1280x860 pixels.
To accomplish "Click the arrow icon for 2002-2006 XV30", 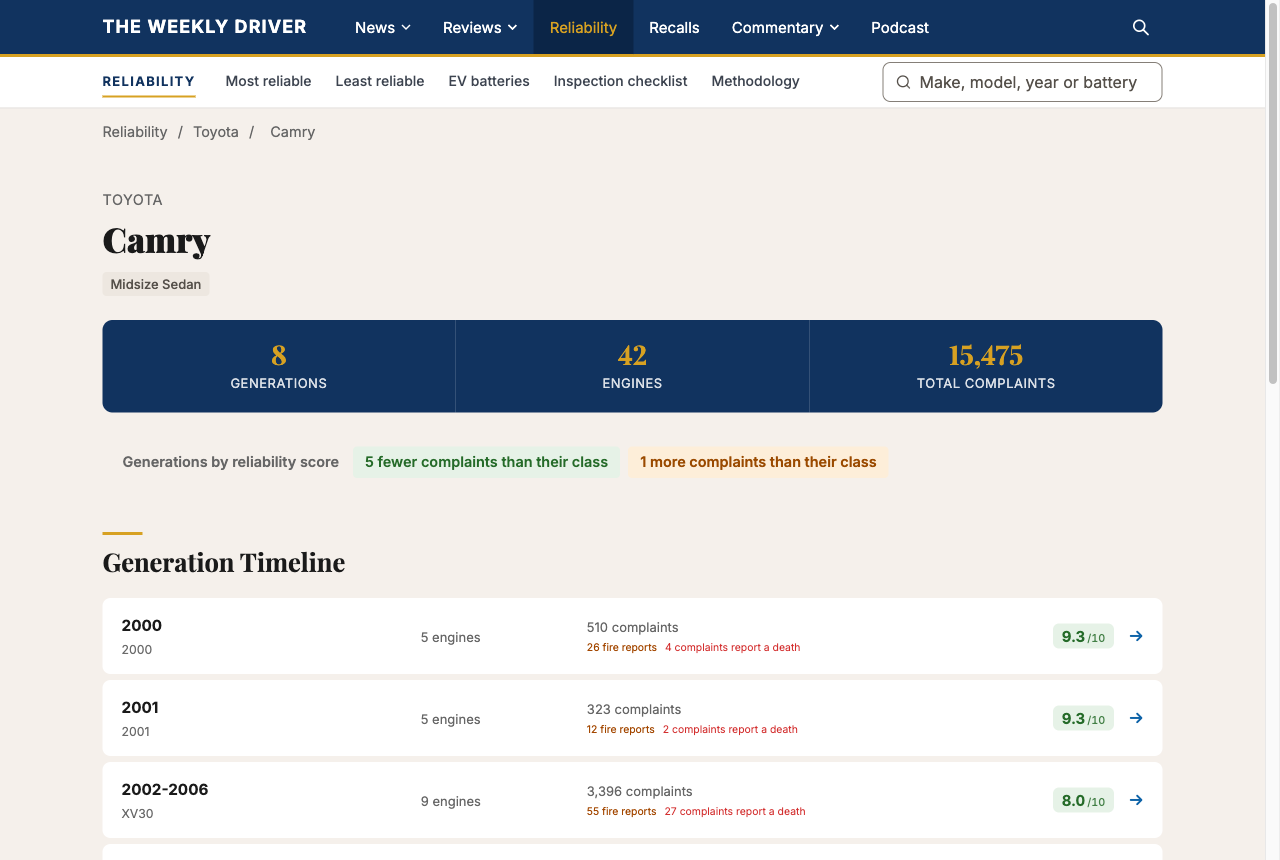I will [1136, 800].
